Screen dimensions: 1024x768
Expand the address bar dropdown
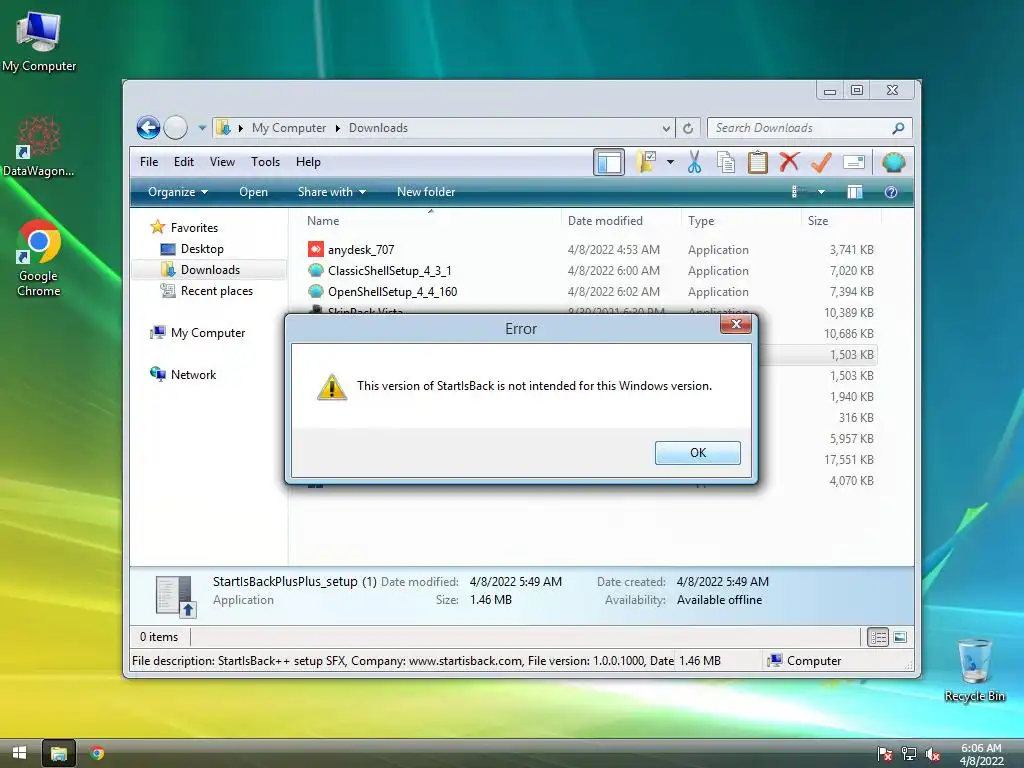[666, 129]
